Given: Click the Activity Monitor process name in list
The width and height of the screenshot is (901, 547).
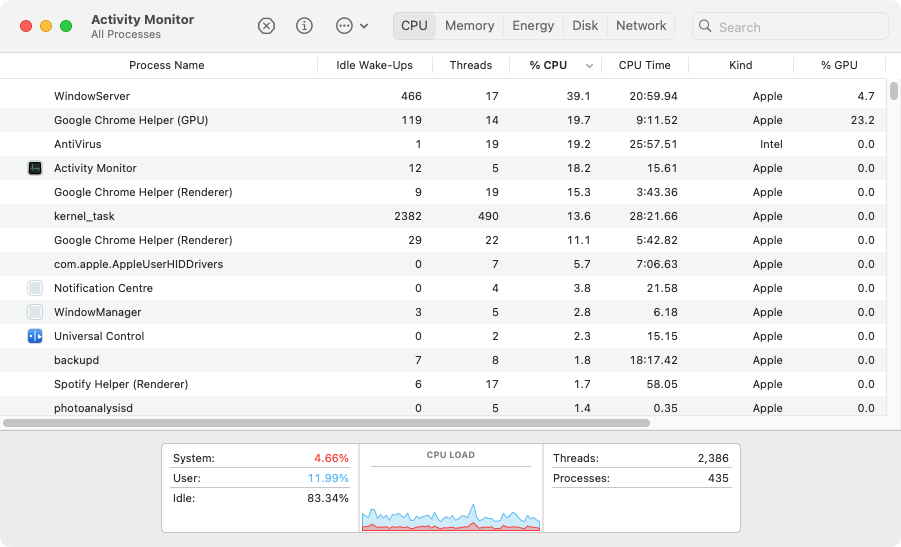Looking at the screenshot, I should pos(95,168).
